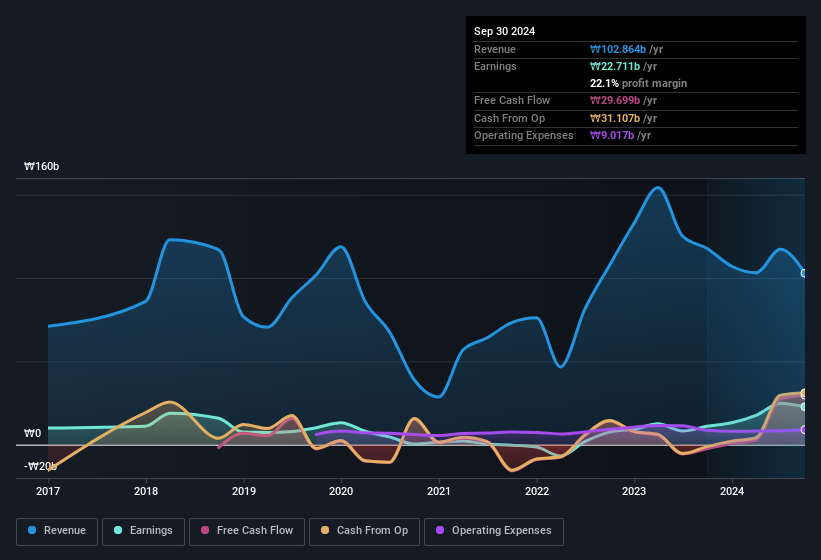Toggle Operating Expenses legend button
821x560 pixels.
(x=493, y=531)
